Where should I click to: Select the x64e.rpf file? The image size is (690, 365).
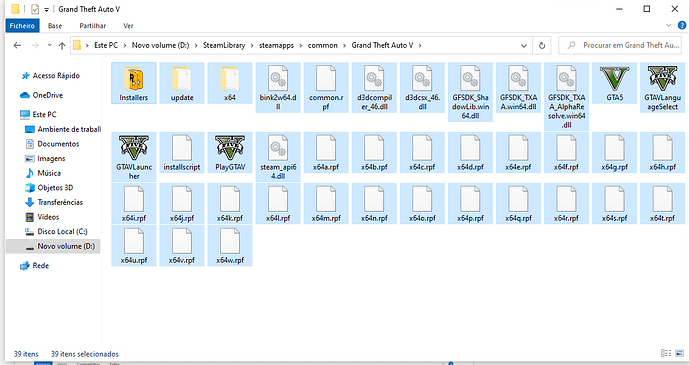click(518, 153)
